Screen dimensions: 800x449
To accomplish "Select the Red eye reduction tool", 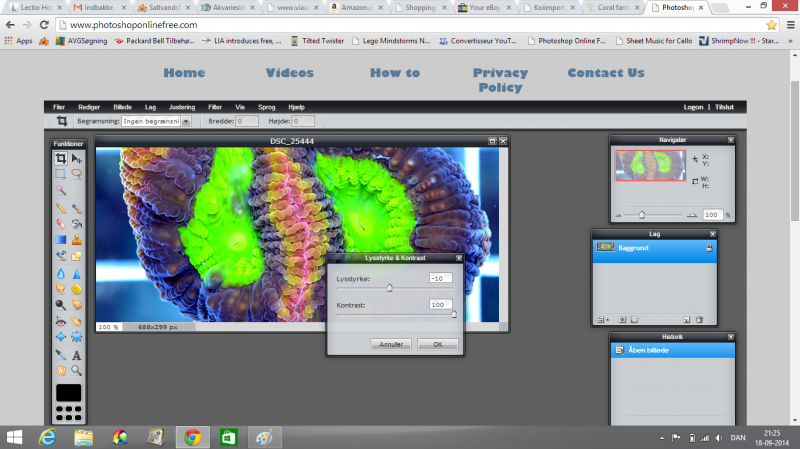I will [x=61, y=321].
